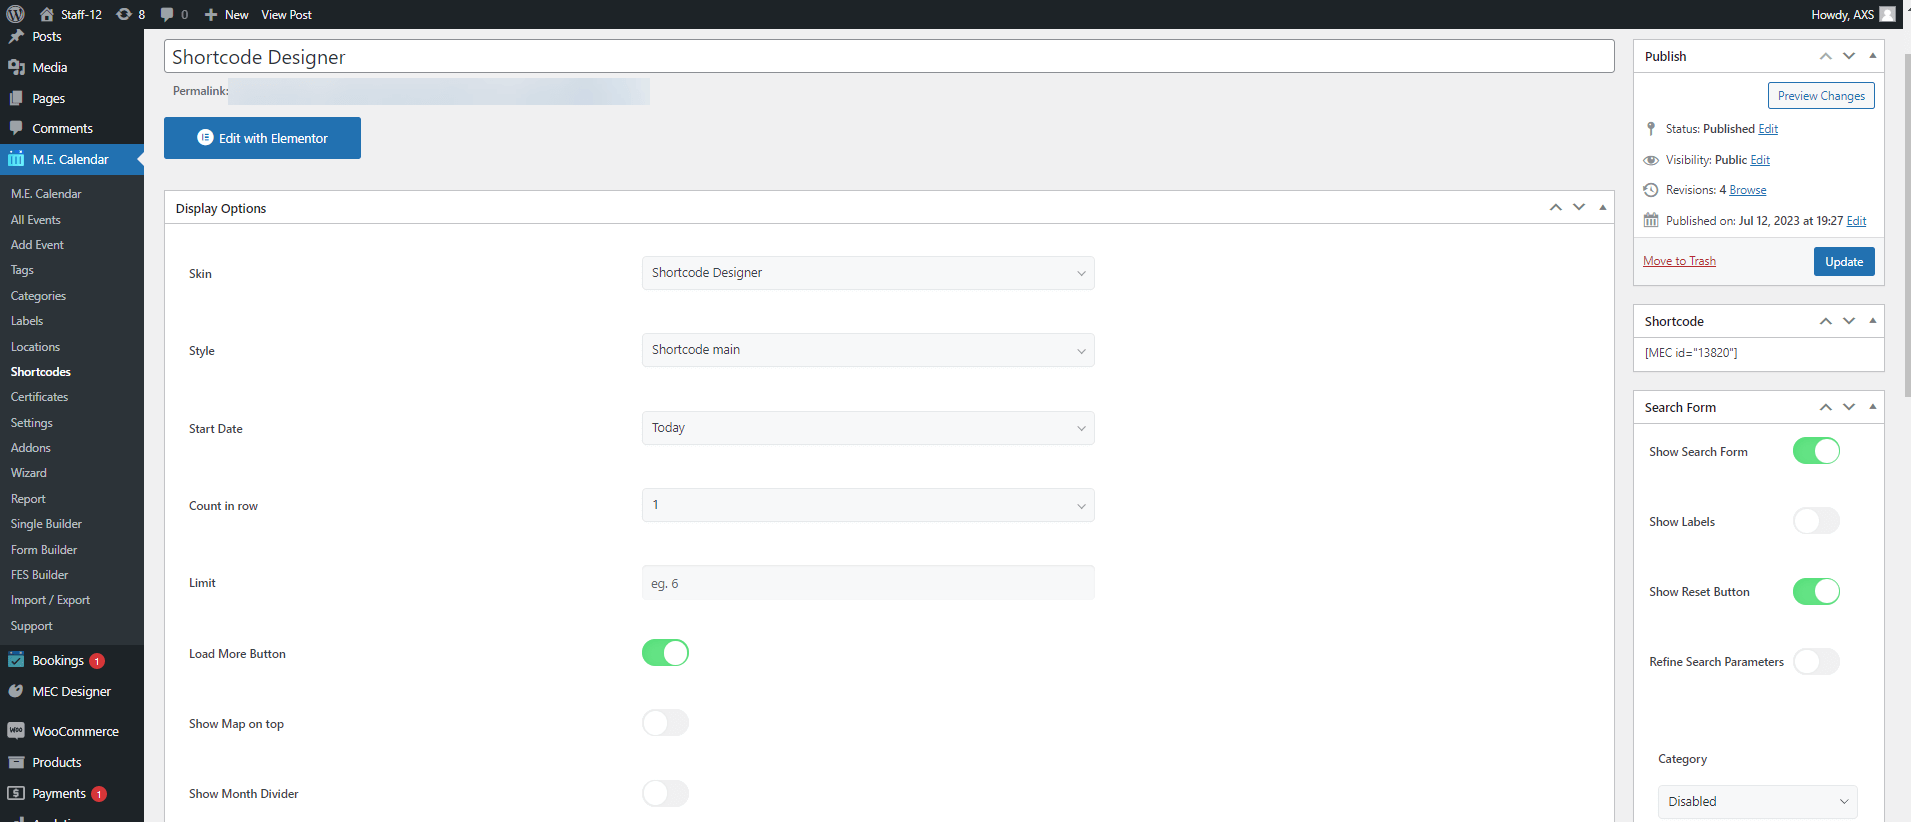Click the Update button
This screenshot has height=822, width=1911.
[1843, 261]
